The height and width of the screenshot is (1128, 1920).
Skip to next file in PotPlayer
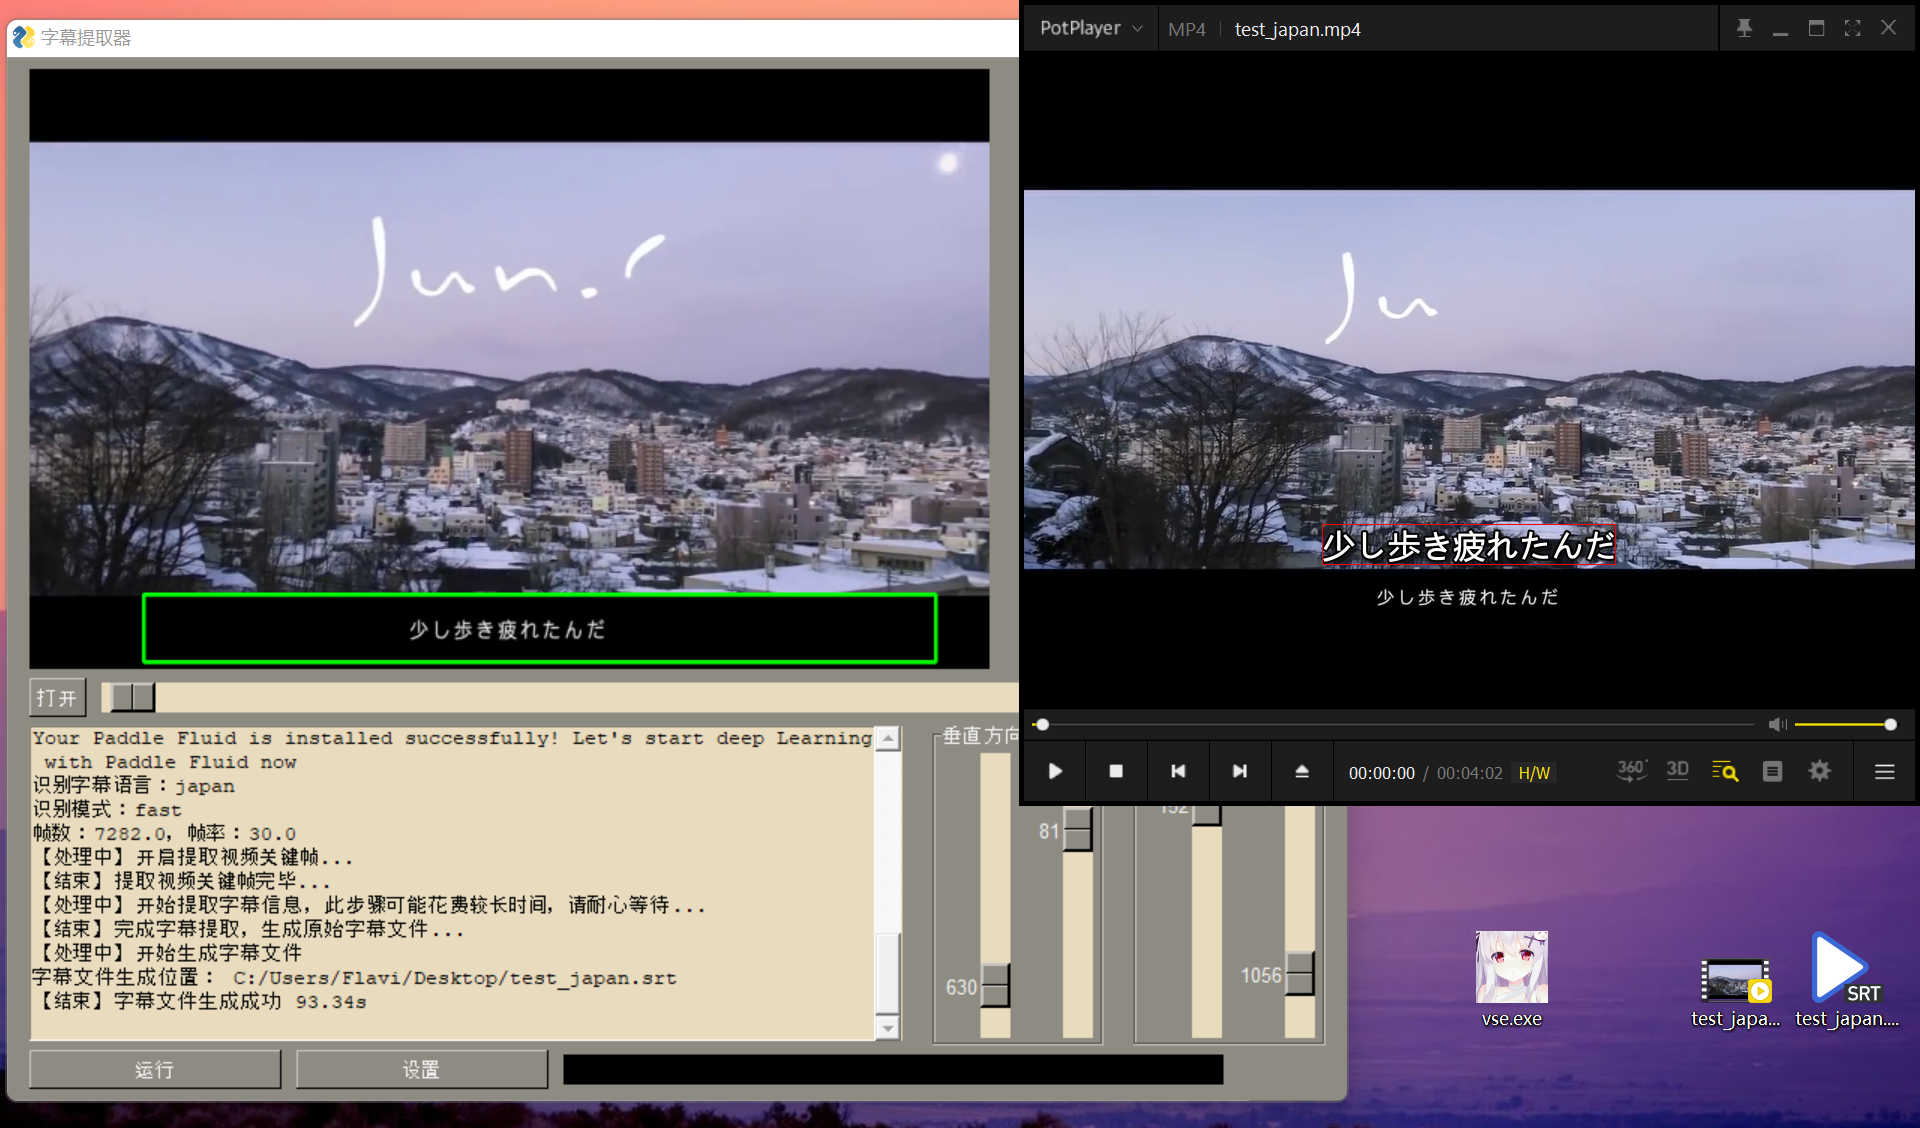[x=1240, y=771]
